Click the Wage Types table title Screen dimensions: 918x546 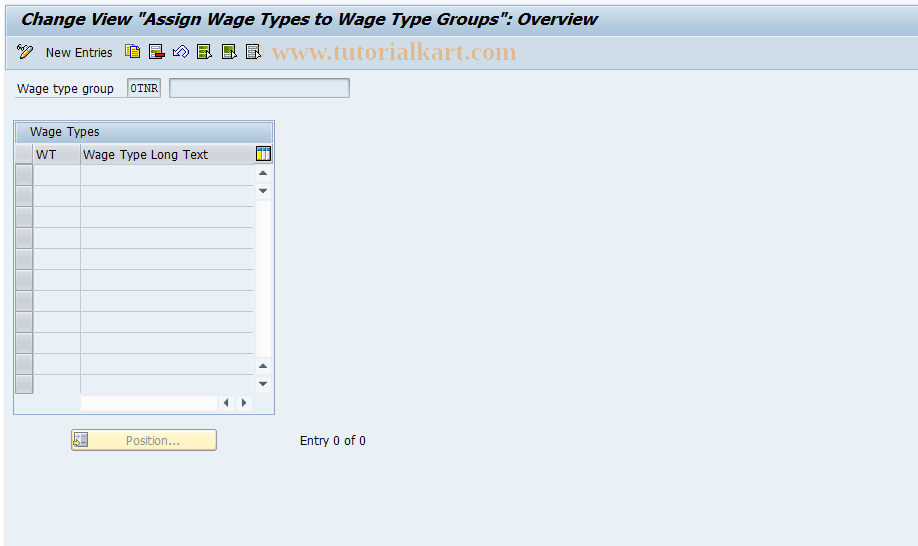(x=64, y=132)
